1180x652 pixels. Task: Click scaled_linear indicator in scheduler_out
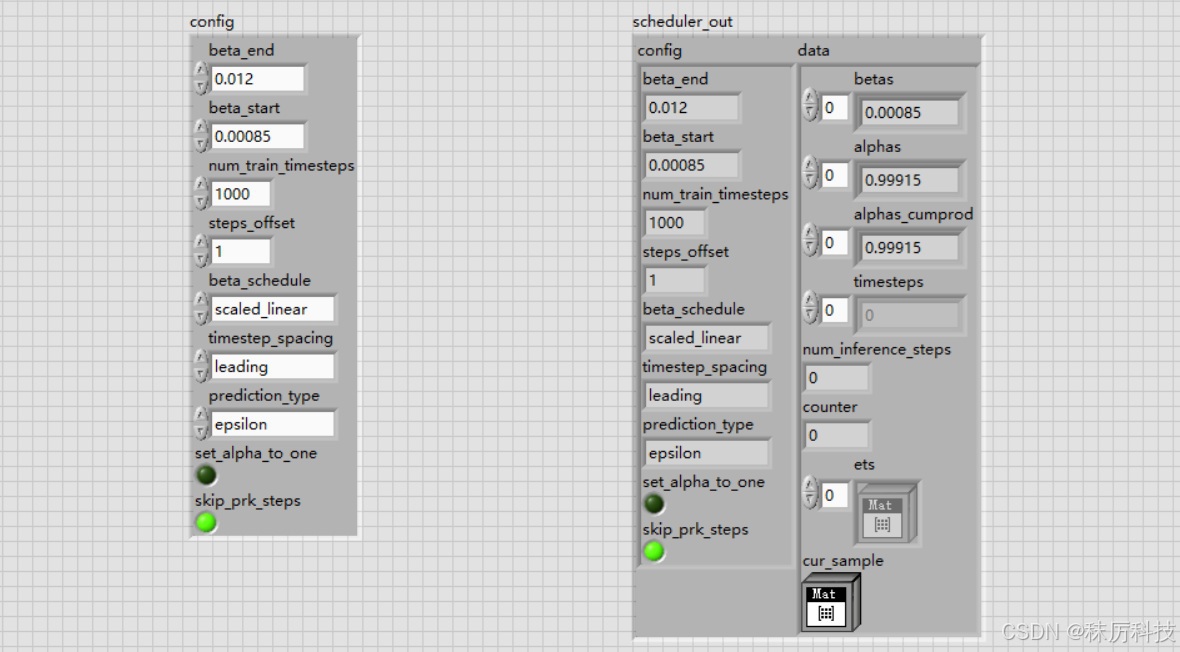pyautogui.click(x=707, y=337)
